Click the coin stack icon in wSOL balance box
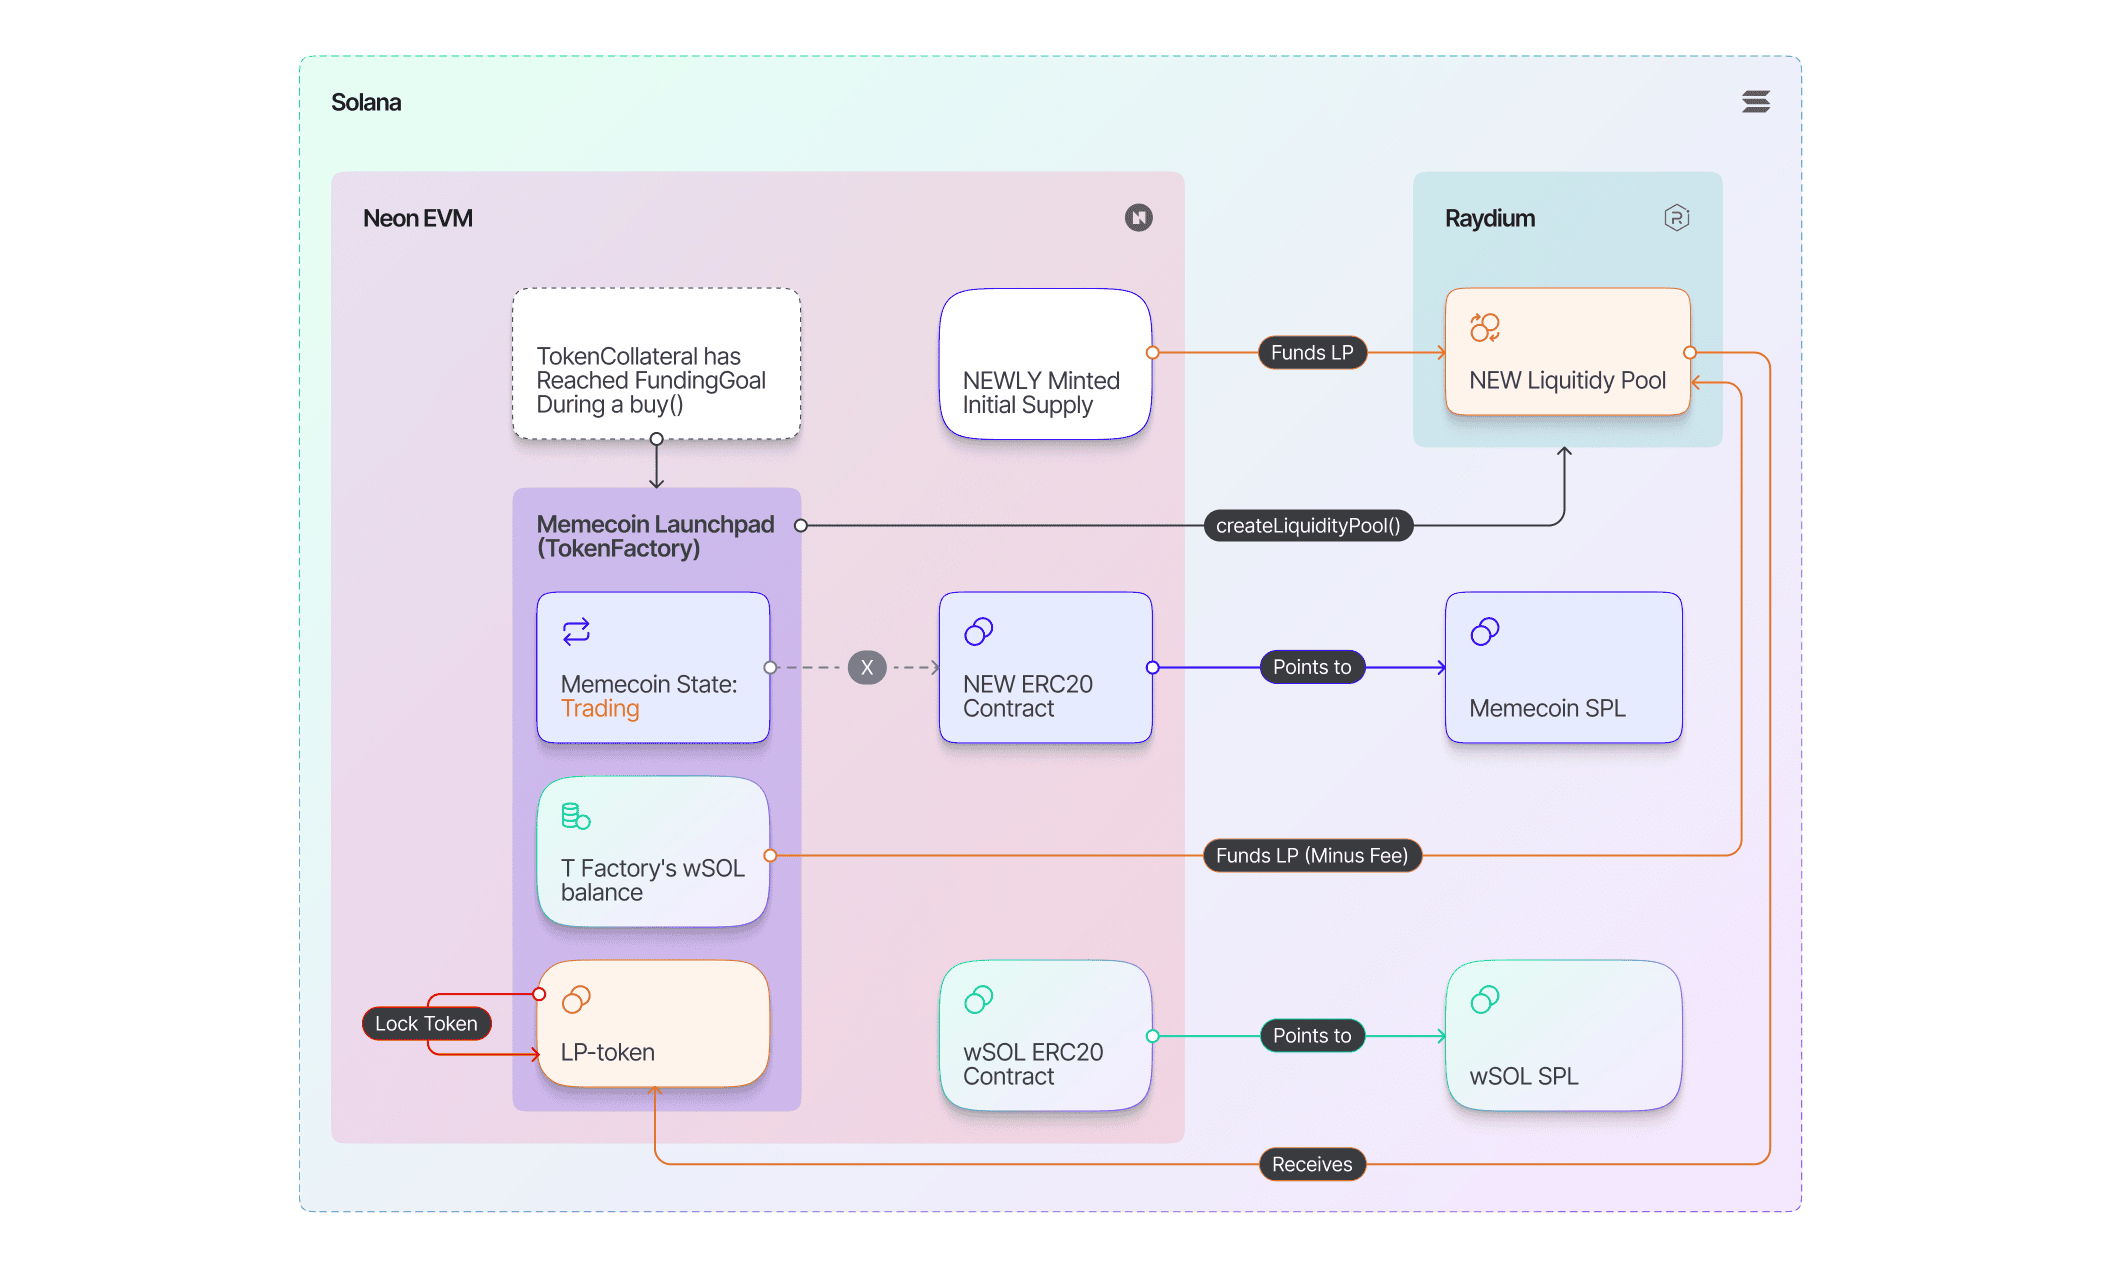This screenshot has width=2101, height=1267. point(576,816)
